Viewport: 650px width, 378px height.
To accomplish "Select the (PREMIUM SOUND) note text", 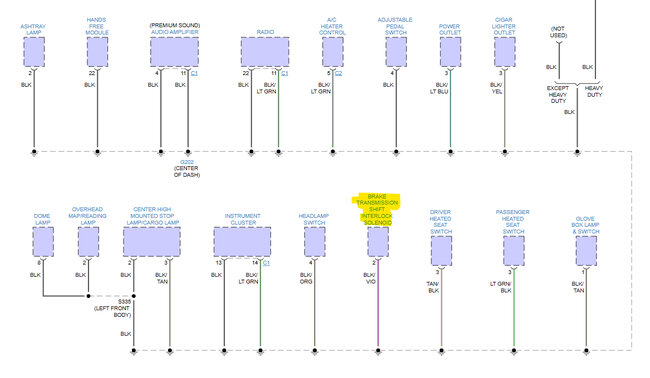I will [175, 25].
